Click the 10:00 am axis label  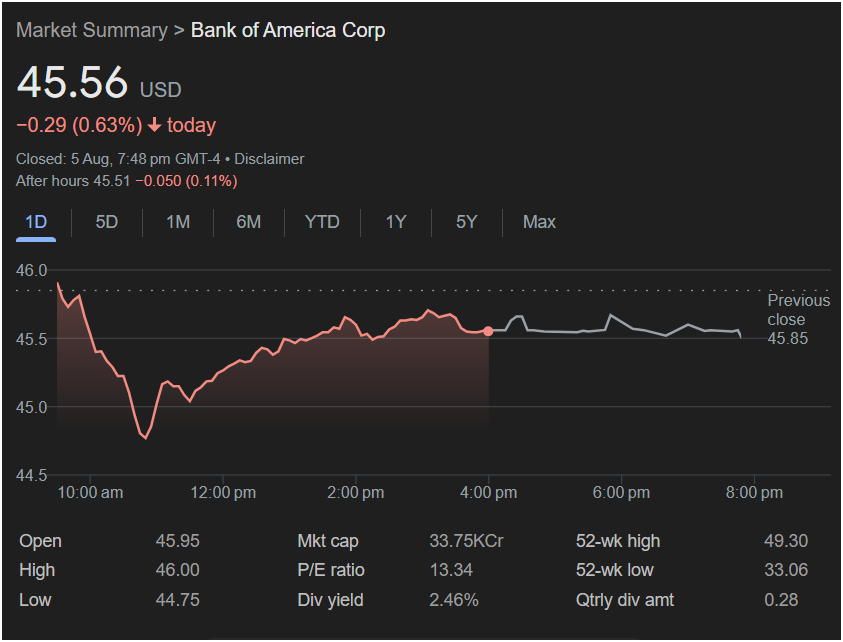point(90,493)
